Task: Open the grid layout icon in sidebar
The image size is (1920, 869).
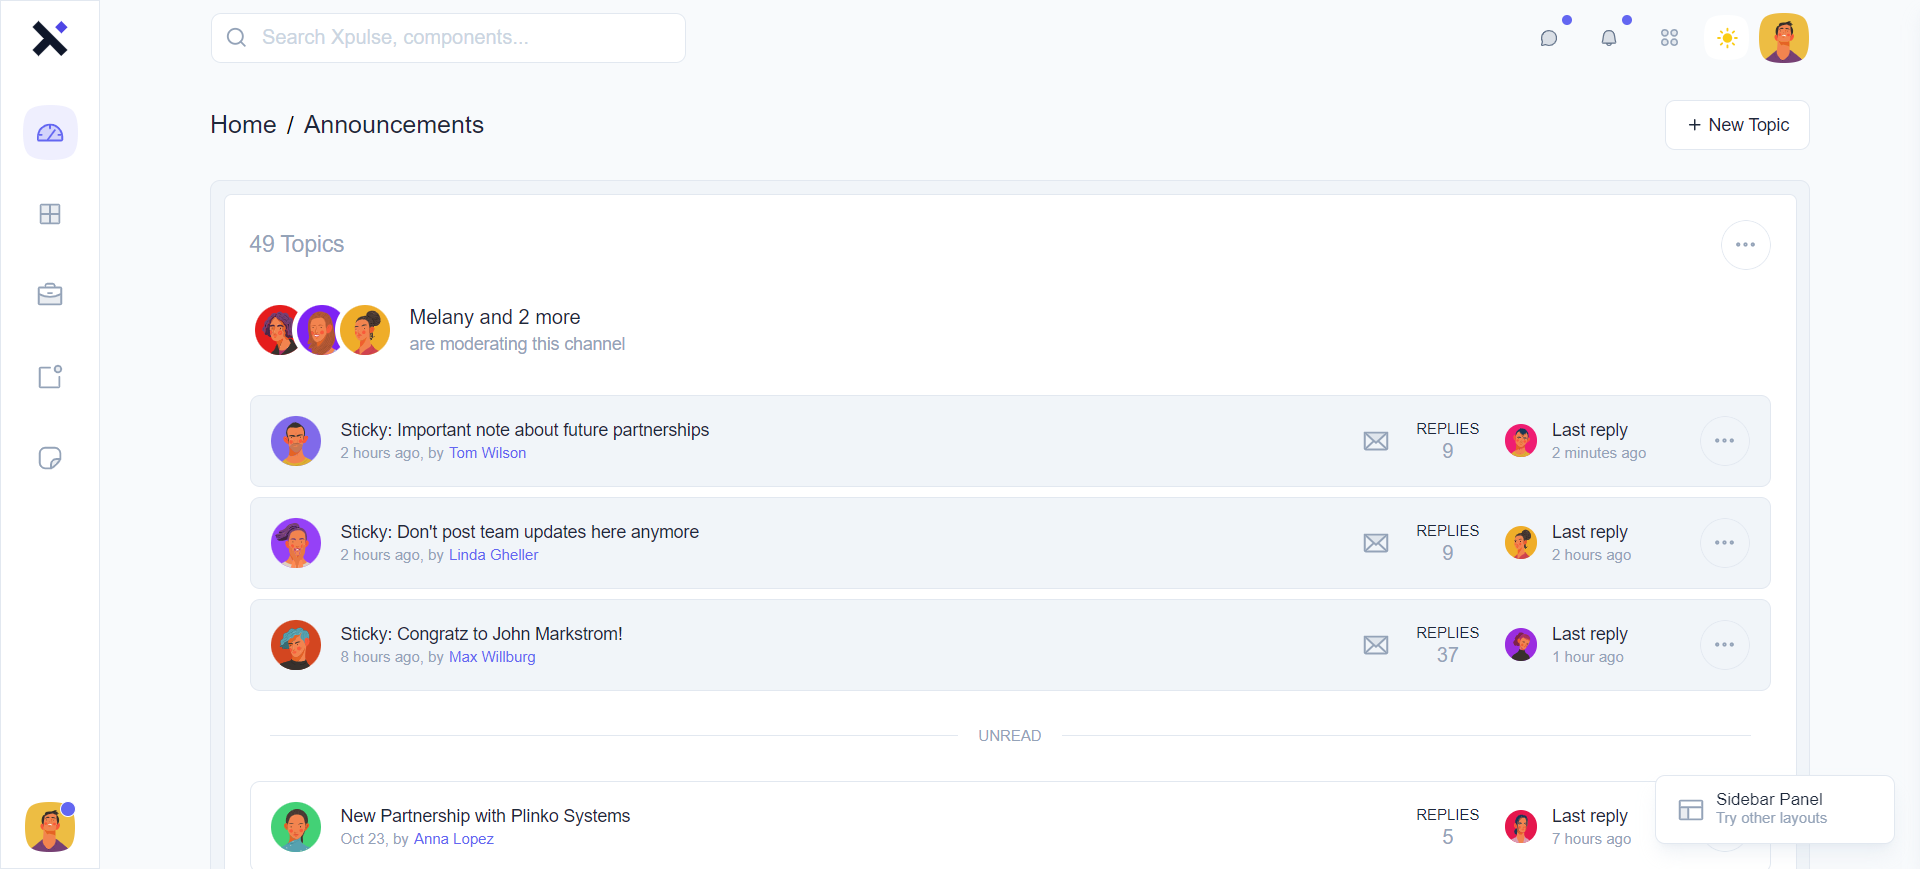Action: pyautogui.click(x=50, y=214)
